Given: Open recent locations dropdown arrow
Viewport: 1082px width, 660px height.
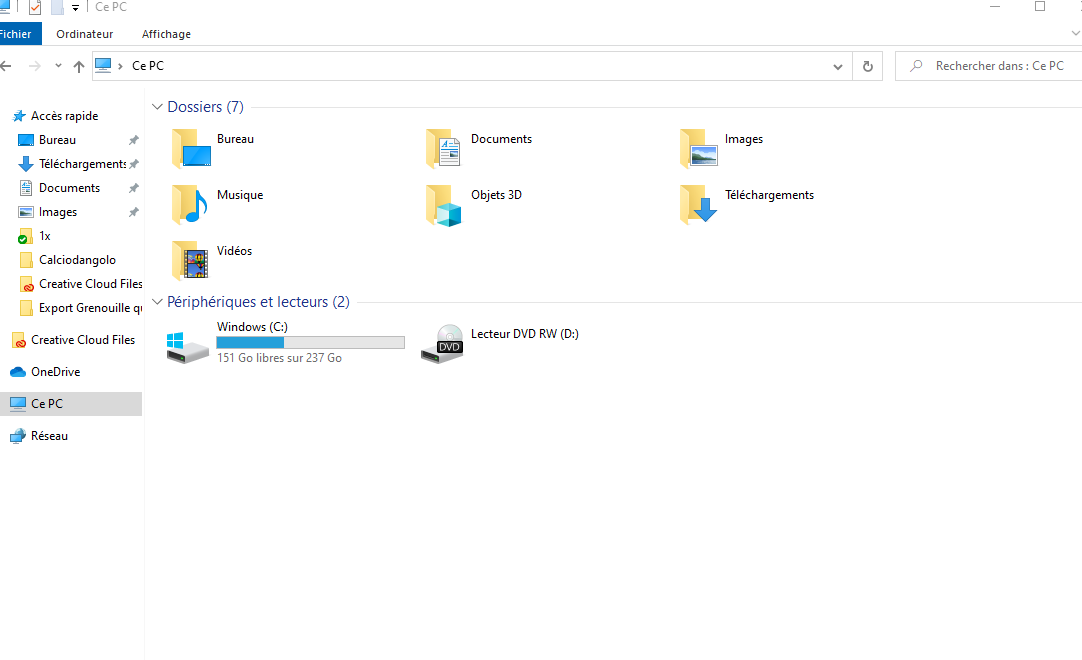Looking at the screenshot, I should (x=58, y=66).
